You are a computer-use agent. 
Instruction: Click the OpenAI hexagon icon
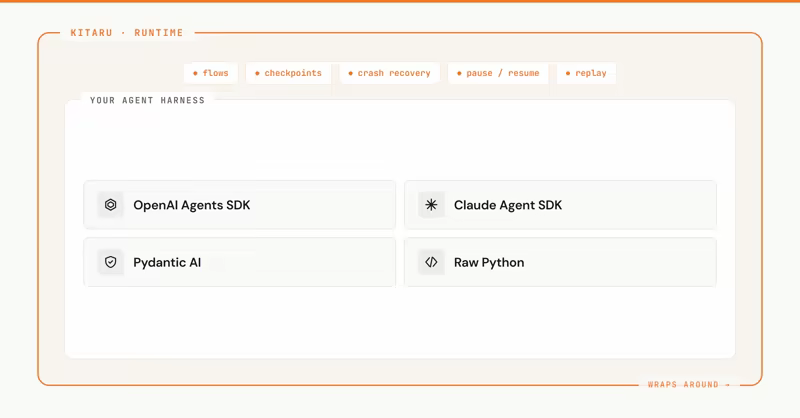(110, 205)
